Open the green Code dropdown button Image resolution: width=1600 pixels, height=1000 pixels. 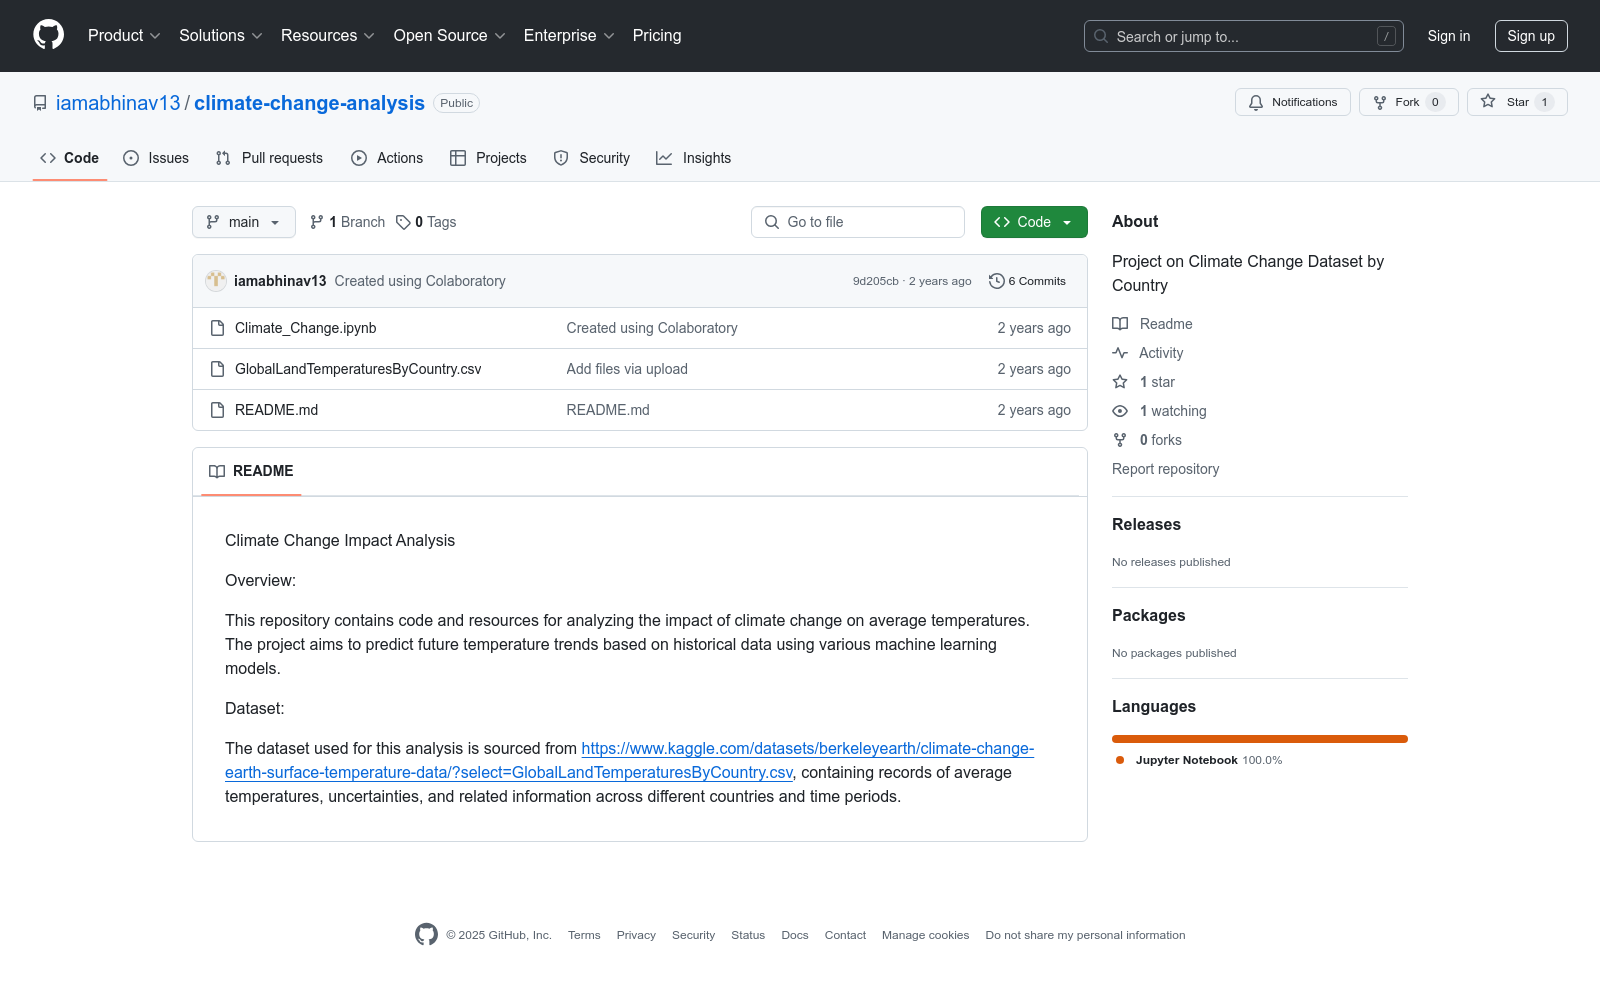[1034, 222]
